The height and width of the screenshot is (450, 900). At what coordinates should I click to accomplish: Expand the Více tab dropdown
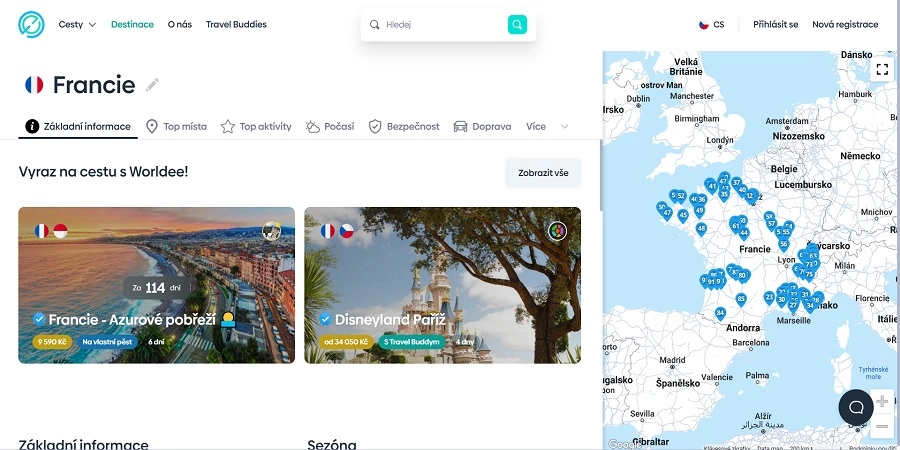point(547,127)
